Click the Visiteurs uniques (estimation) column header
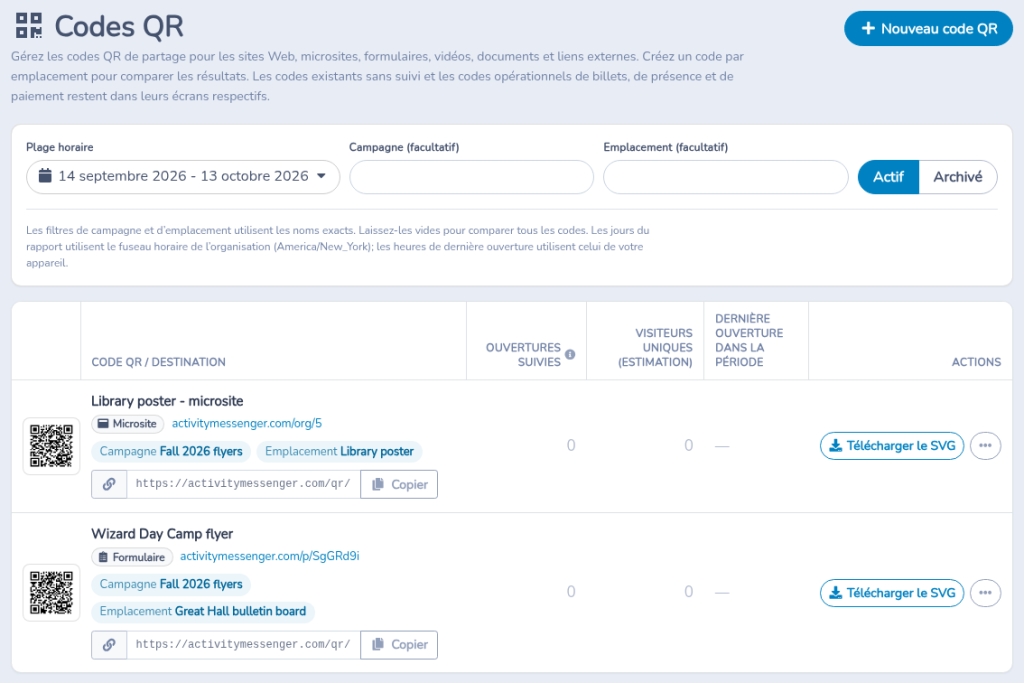This screenshot has height=683, width=1024. 656,348
